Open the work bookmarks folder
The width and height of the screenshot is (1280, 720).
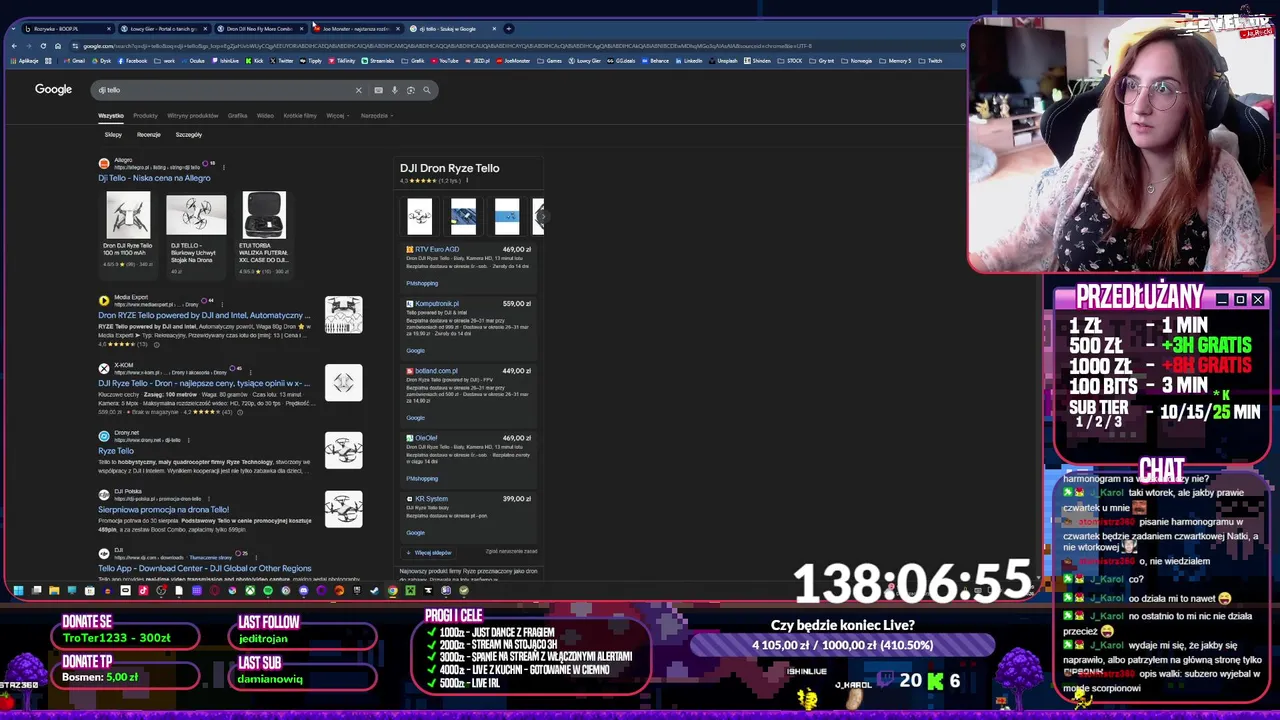165,61
